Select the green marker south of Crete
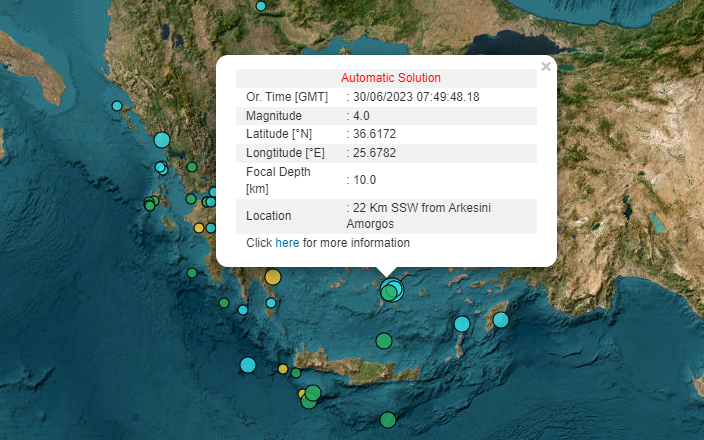The height and width of the screenshot is (440, 704). pyautogui.click(x=388, y=420)
